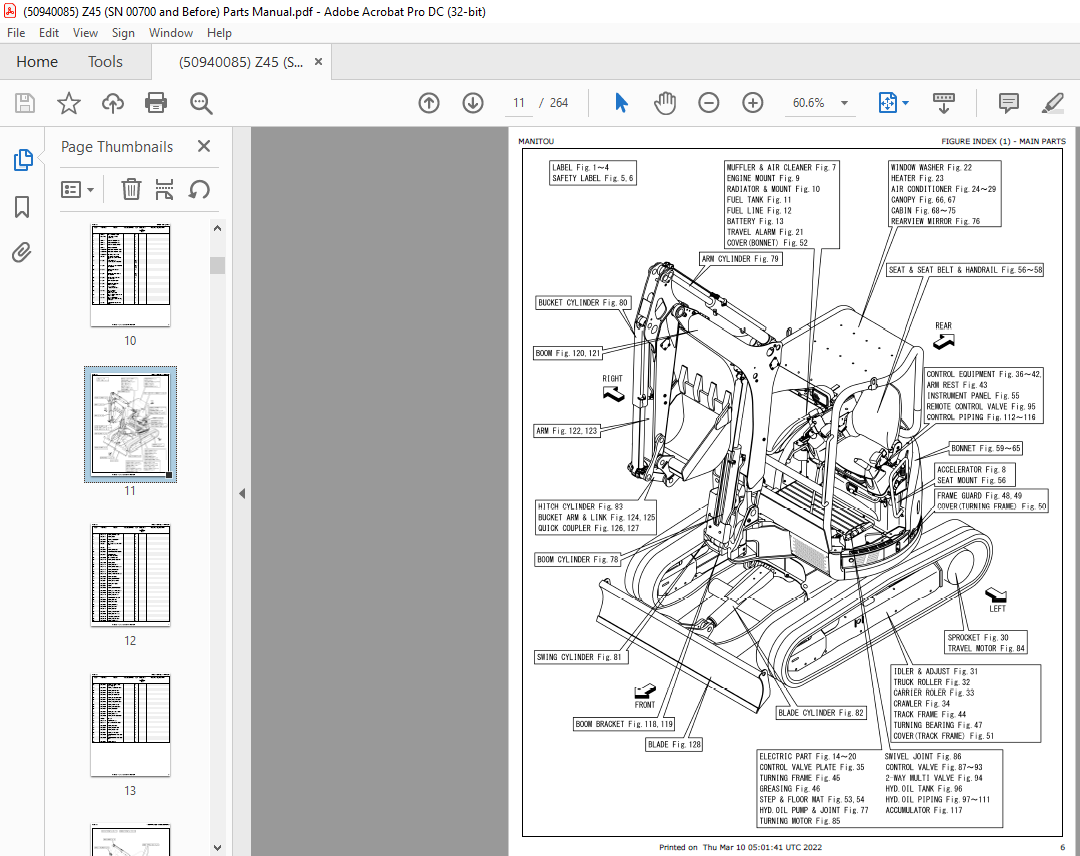Viewport: 1080px width, 856px height.
Task: Click FIGURE INDEX (1) - MAIN PARTS heading
Action: coord(1003,141)
